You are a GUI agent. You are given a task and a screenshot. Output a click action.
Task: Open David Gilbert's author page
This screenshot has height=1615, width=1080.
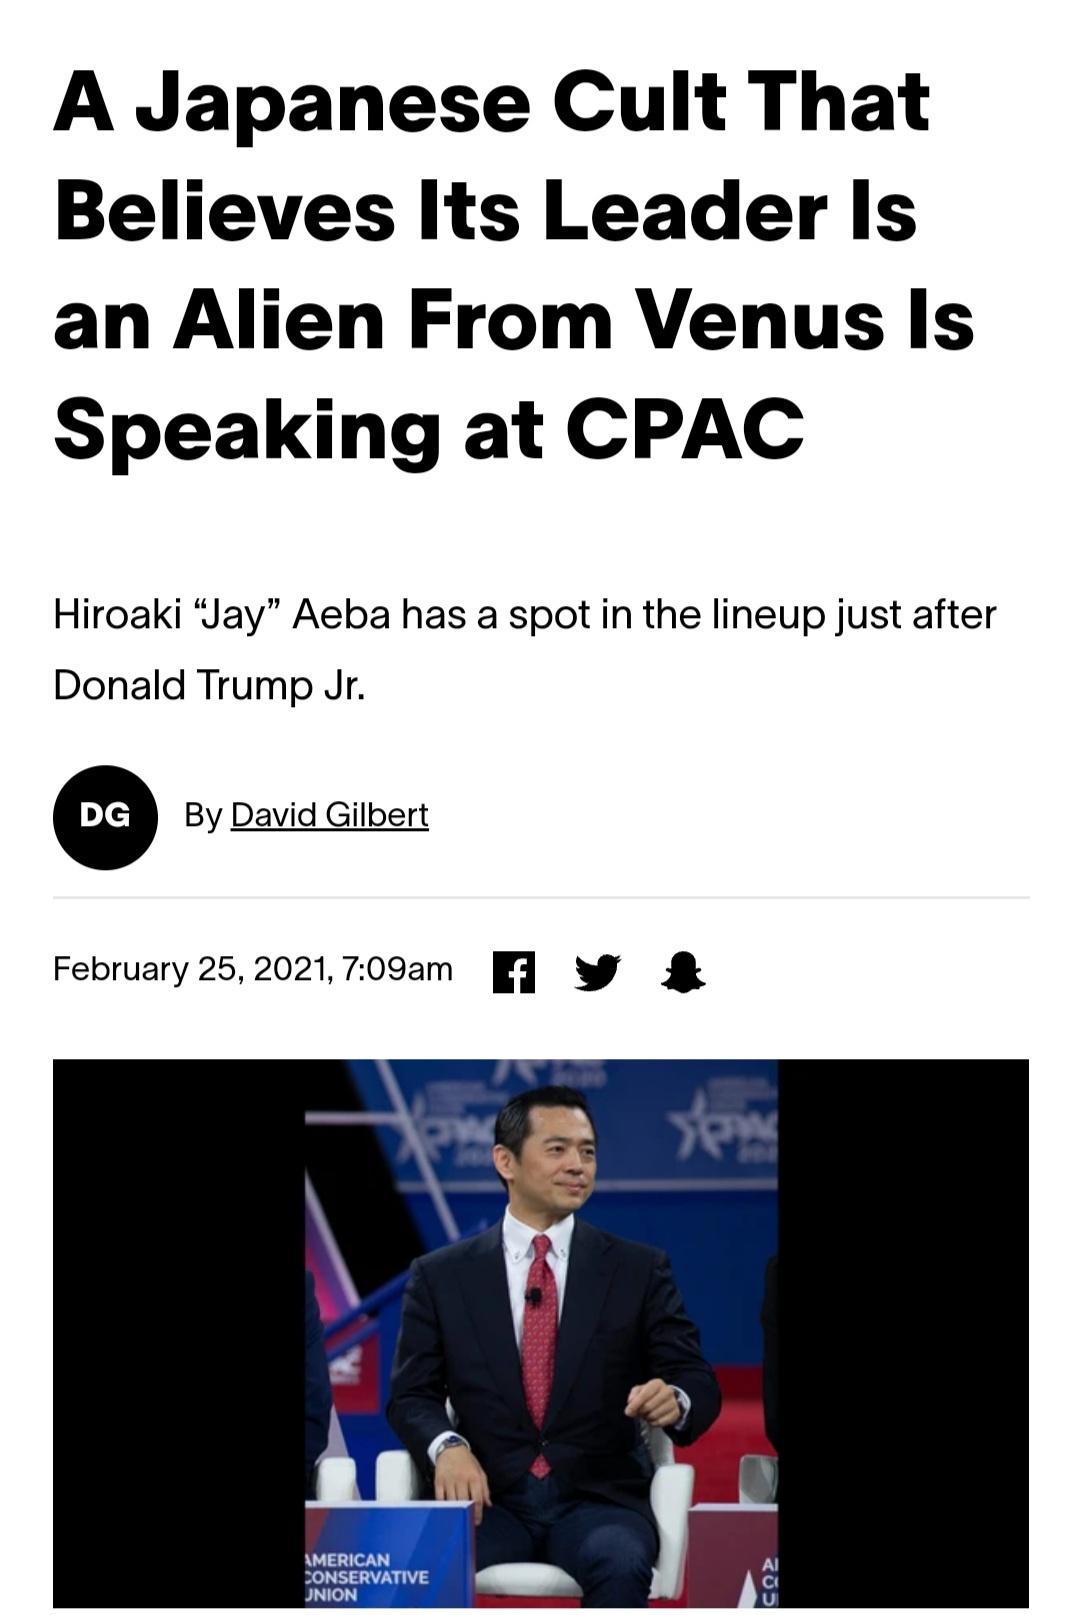pyautogui.click(x=329, y=815)
